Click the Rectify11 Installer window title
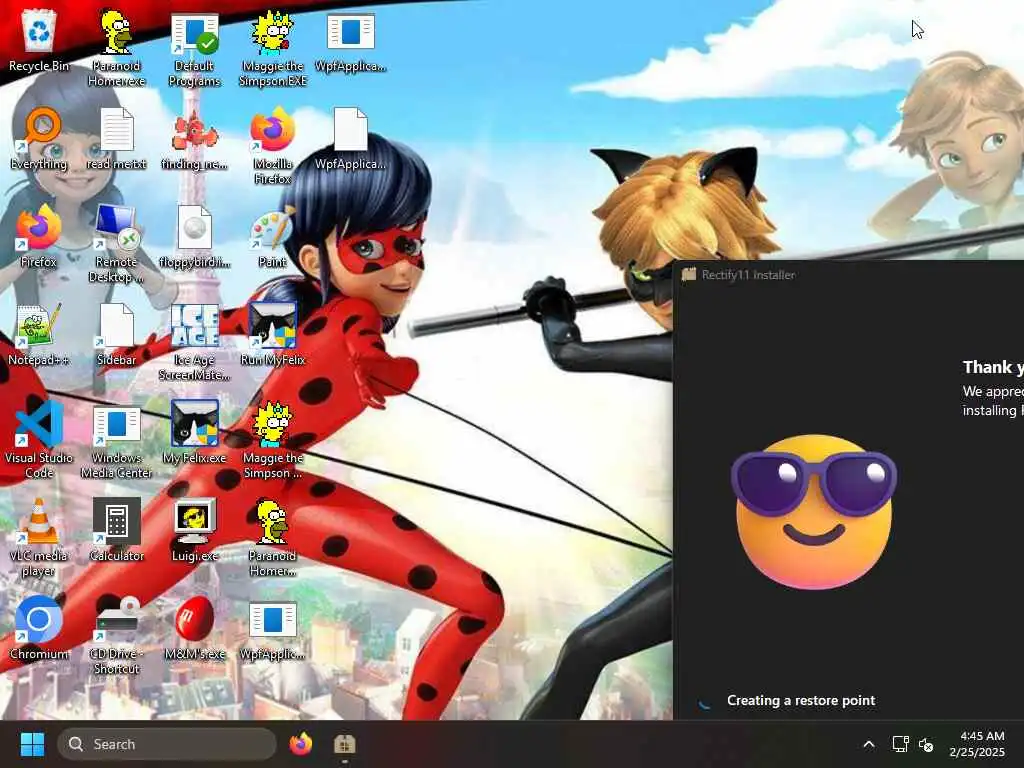The width and height of the screenshot is (1024, 768). click(x=748, y=275)
